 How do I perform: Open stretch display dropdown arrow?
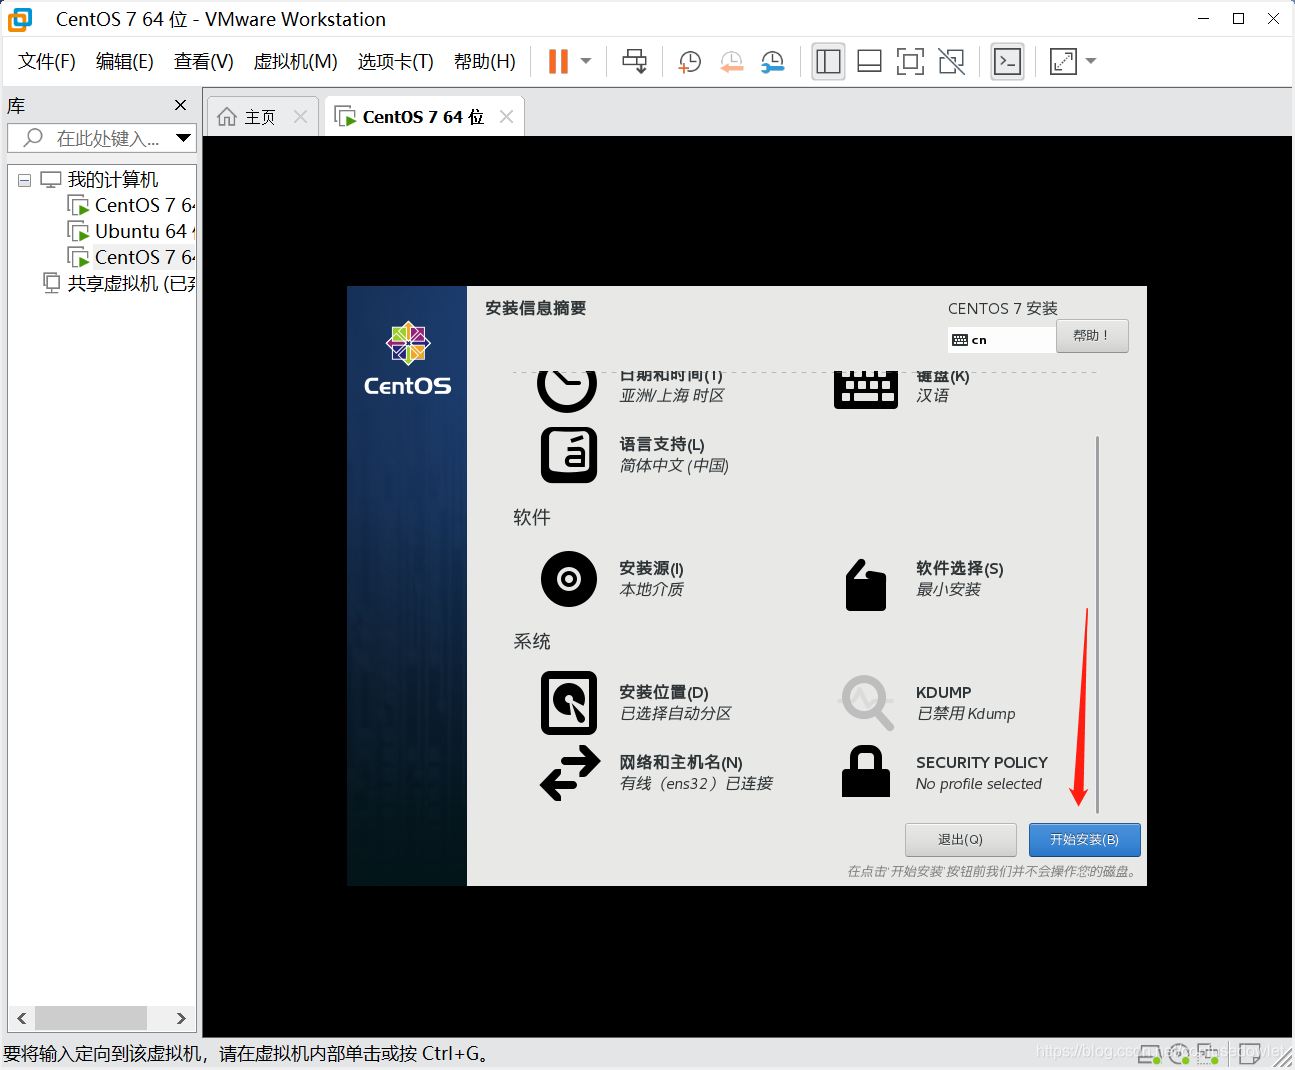click(1091, 61)
